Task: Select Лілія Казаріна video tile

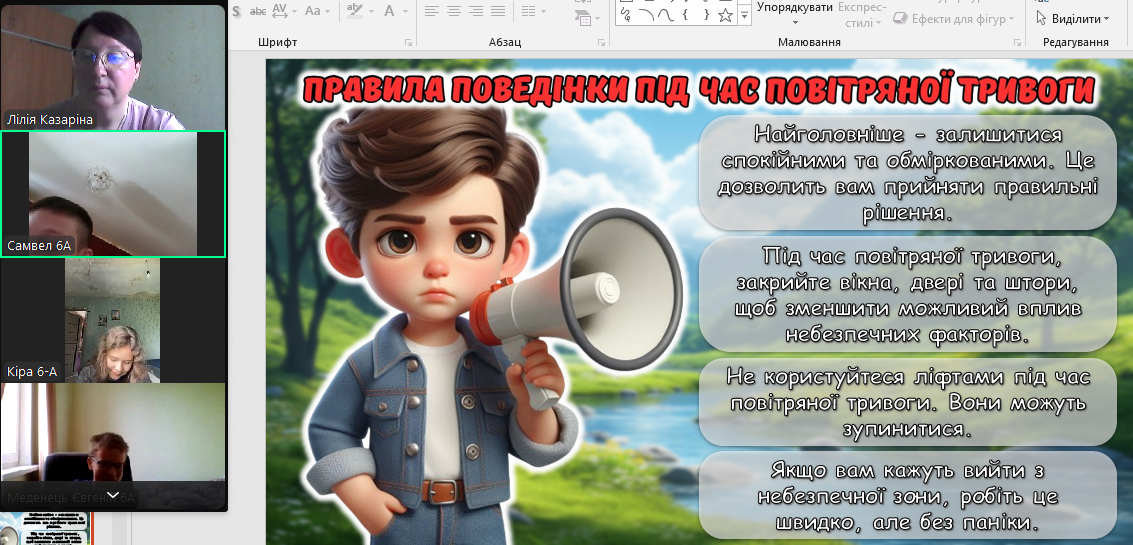Action: point(113,67)
